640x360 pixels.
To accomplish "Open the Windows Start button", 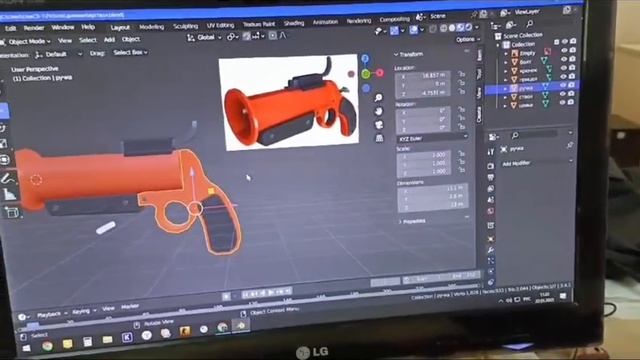I will (x=26, y=348).
